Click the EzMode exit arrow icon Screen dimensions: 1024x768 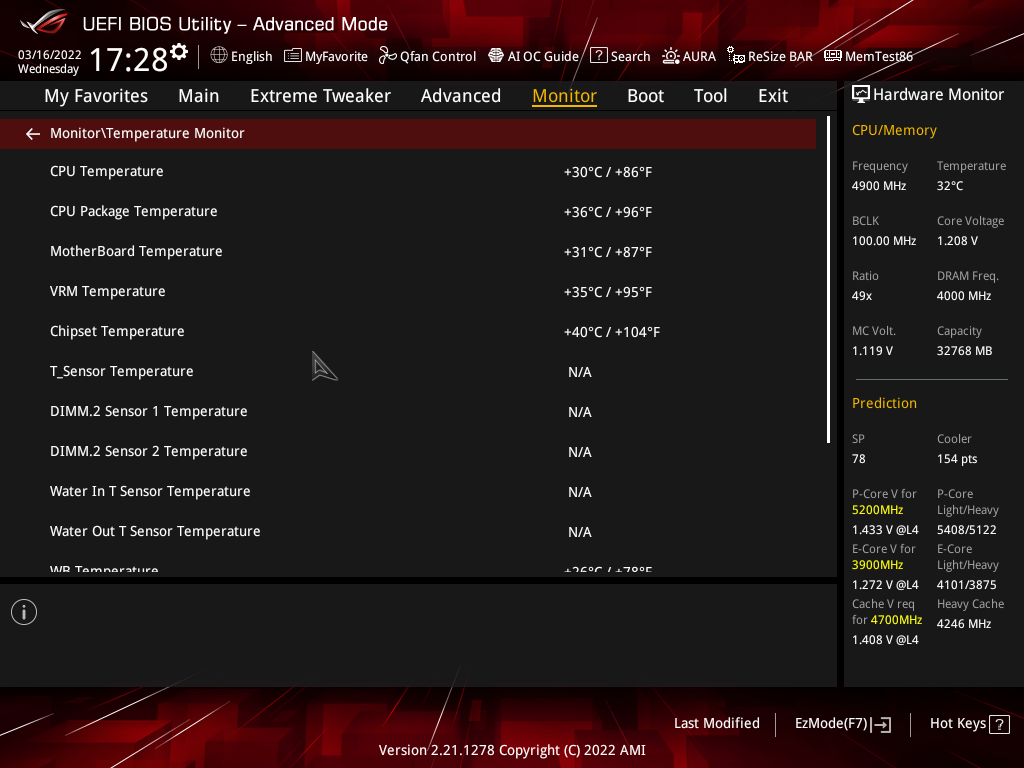pos(881,724)
